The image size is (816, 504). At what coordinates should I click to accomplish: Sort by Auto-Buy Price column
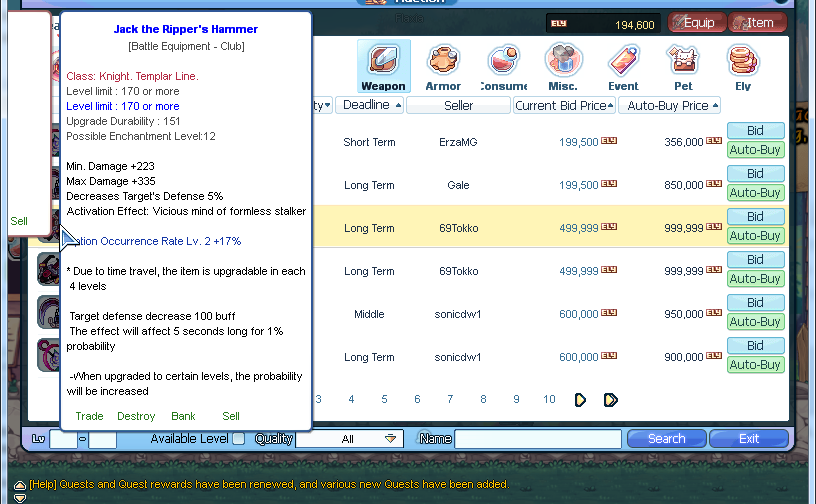click(669, 106)
